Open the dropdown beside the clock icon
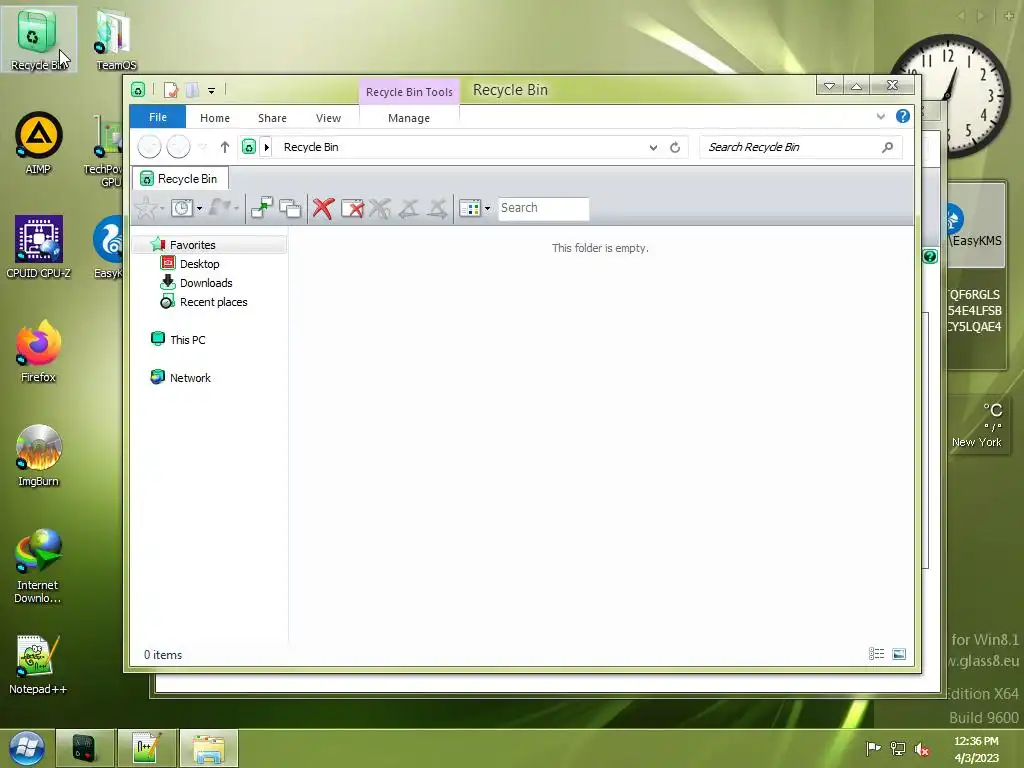This screenshot has height=768, width=1024. point(199,209)
